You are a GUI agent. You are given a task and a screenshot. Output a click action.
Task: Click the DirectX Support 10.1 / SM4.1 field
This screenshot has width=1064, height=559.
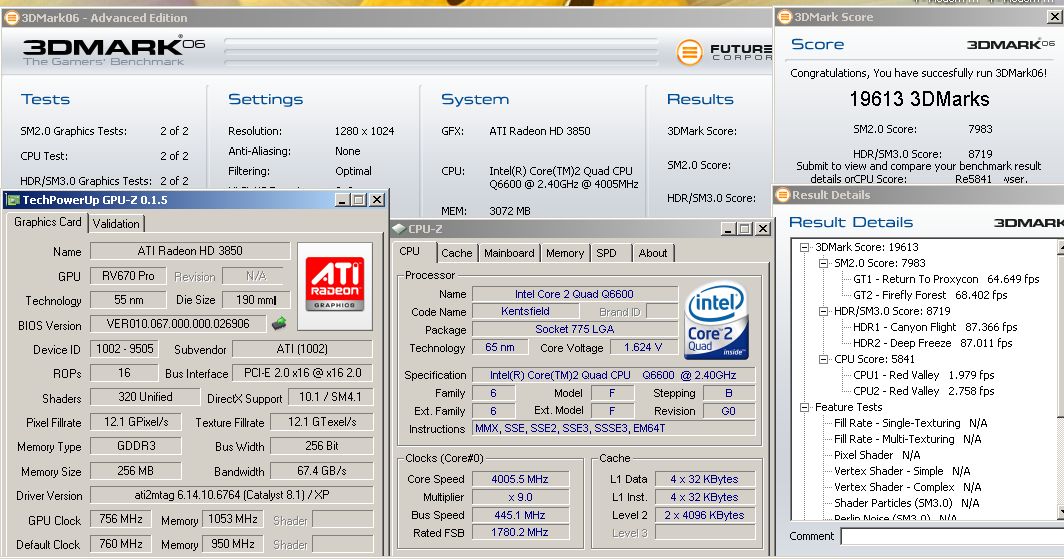(330, 397)
